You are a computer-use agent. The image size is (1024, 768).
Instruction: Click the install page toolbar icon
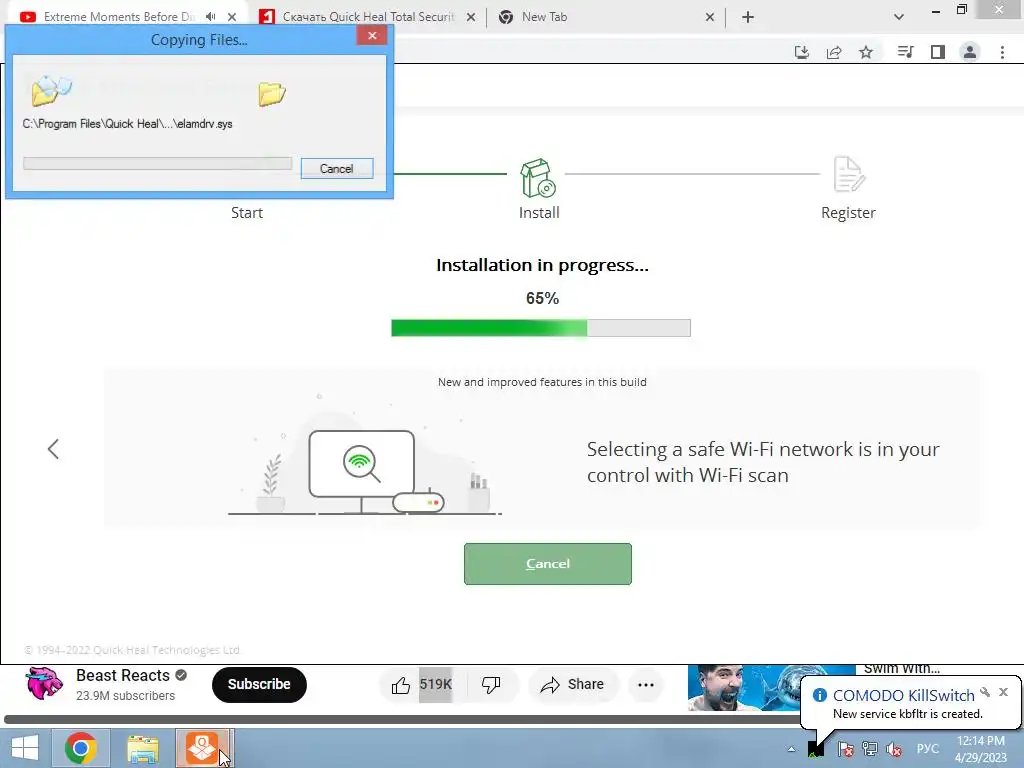click(802, 52)
